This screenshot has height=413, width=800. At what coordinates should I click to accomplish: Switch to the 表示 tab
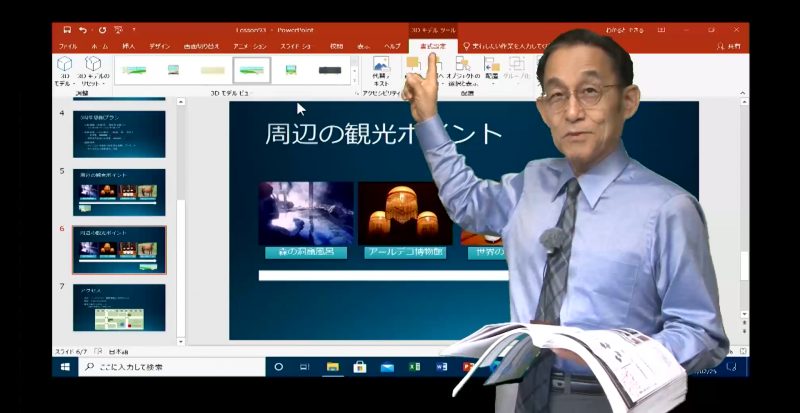click(363, 46)
